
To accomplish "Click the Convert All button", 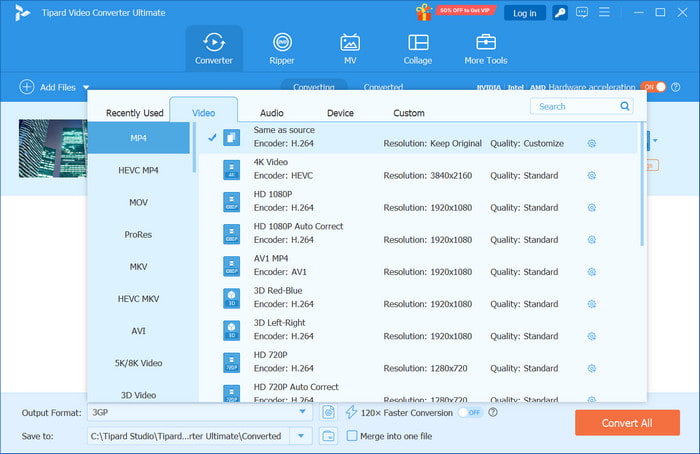I will tap(627, 423).
